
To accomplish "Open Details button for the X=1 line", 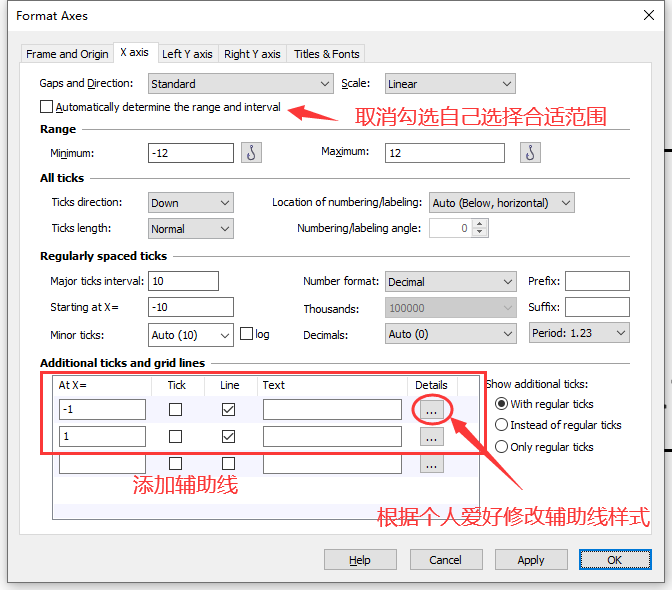I will coord(431,437).
